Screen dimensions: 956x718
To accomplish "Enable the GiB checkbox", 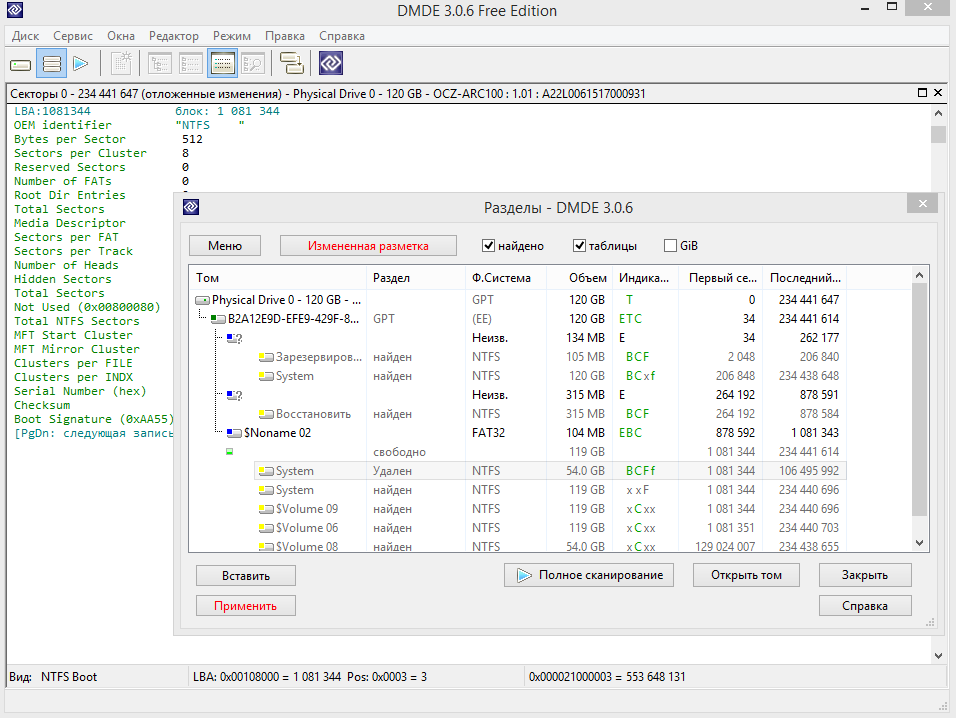I will tap(670, 246).
